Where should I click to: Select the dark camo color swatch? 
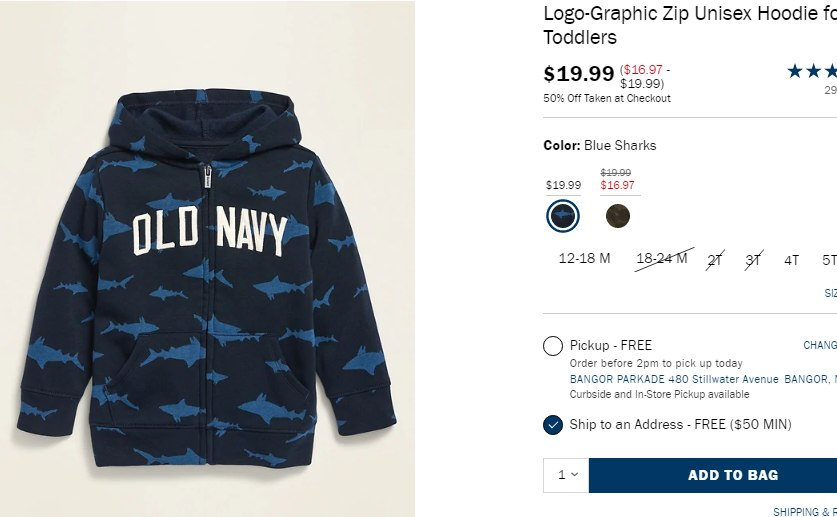point(617,215)
